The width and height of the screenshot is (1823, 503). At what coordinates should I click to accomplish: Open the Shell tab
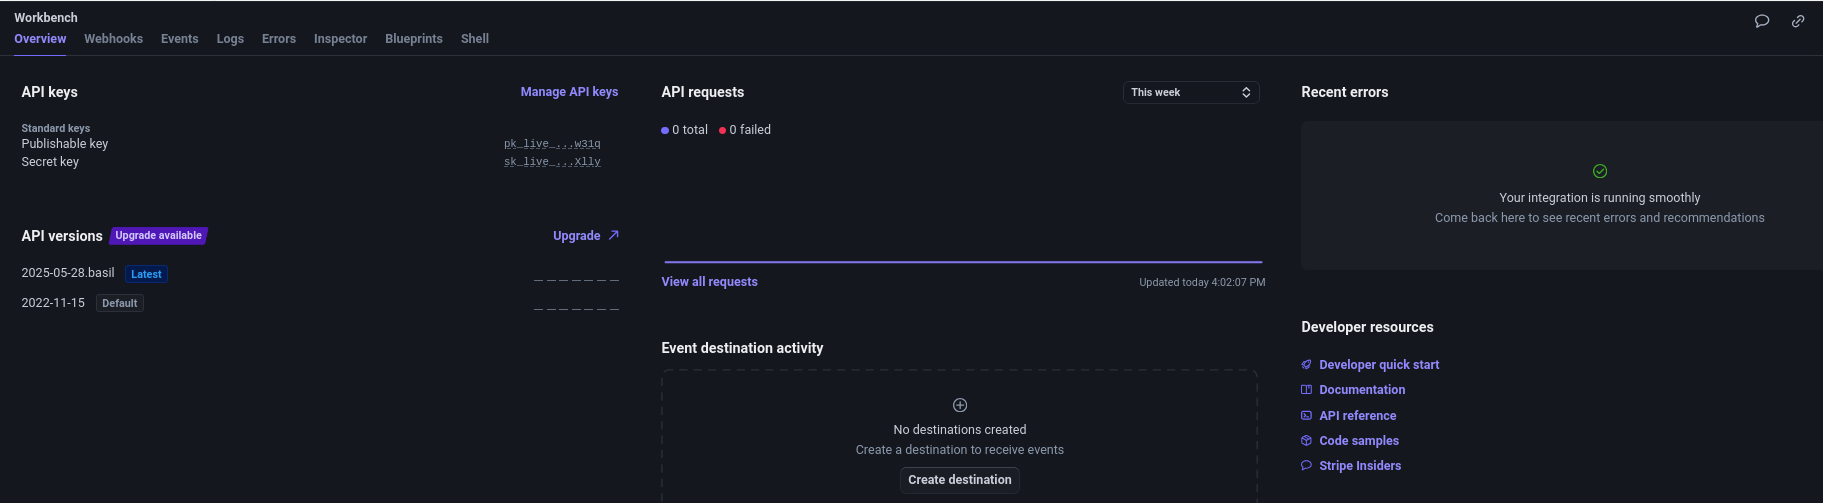tap(475, 39)
